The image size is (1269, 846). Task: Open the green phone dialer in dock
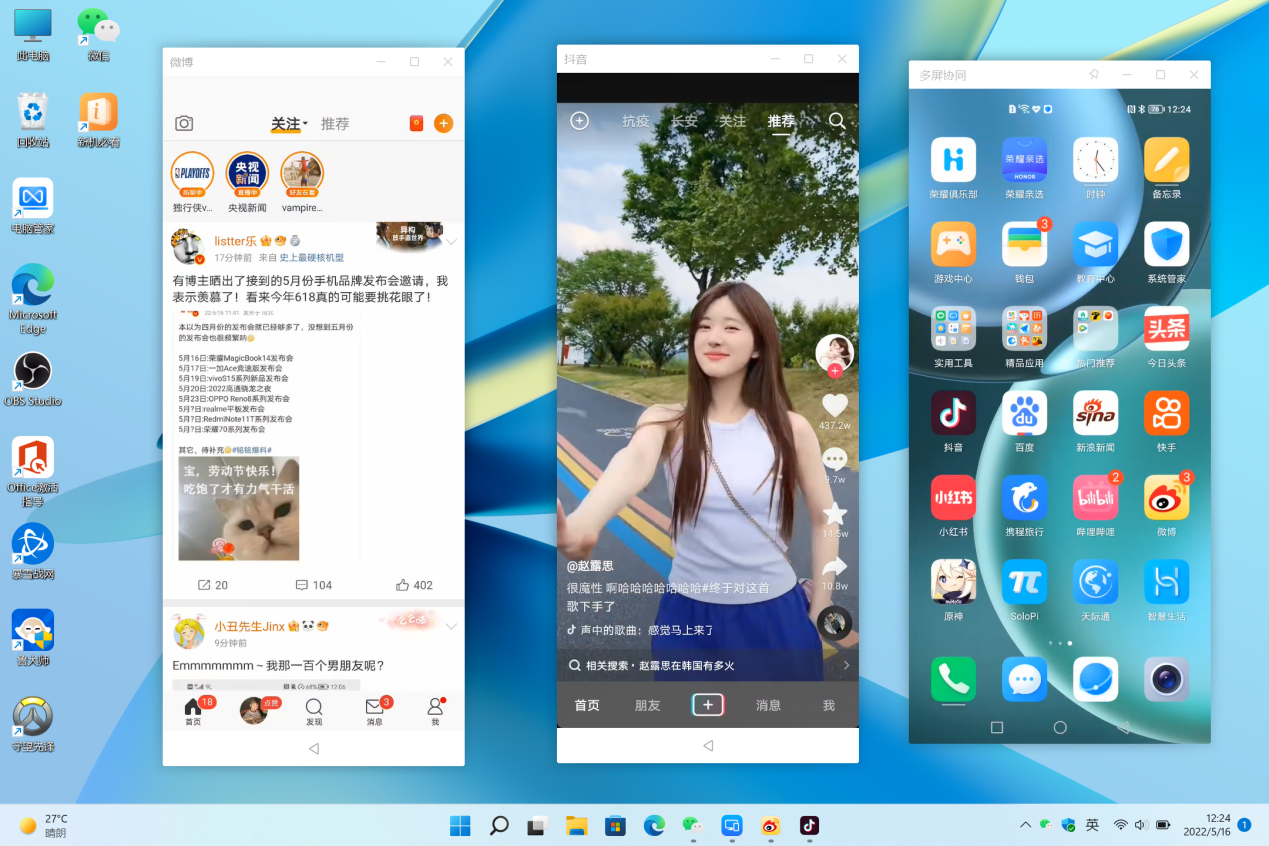[x=953, y=679]
